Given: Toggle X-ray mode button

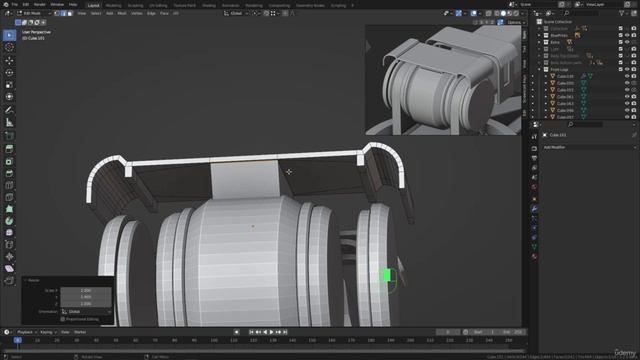Looking at the screenshot, I should [489, 13].
